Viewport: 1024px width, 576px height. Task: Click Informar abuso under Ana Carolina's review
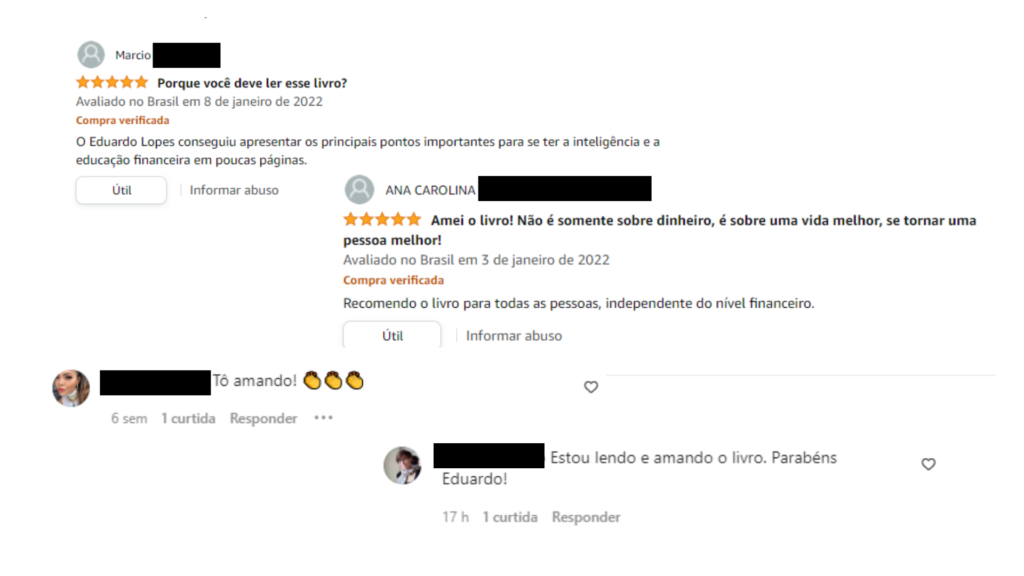514,336
